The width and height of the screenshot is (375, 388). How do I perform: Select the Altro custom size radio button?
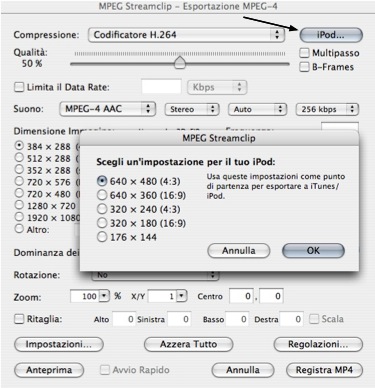coord(20,229)
